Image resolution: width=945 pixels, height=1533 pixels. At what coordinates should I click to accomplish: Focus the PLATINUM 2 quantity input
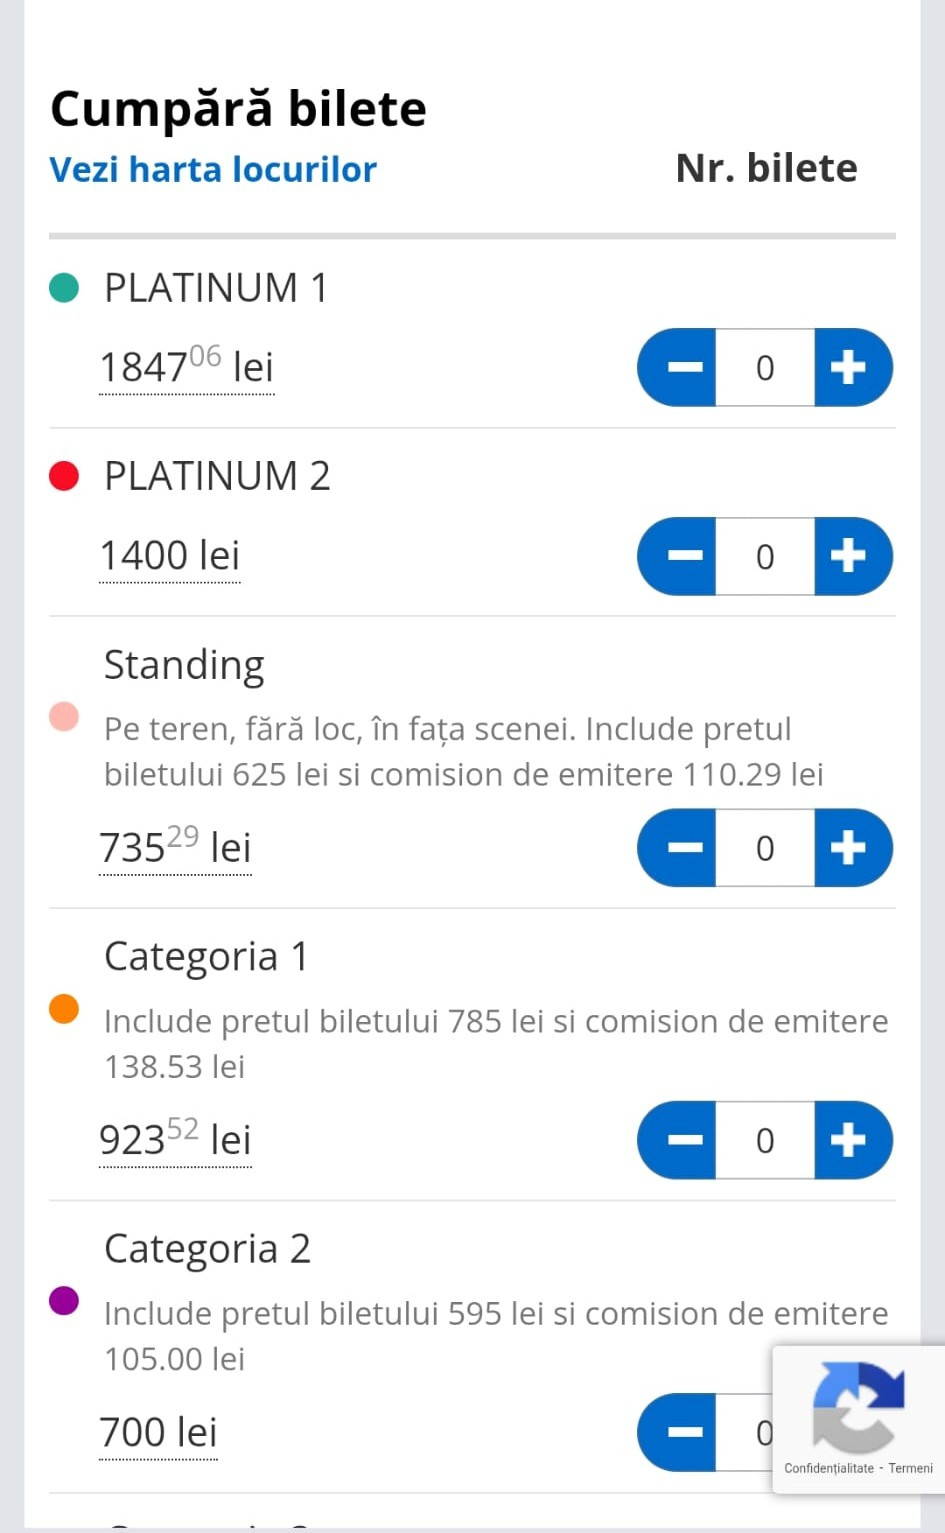click(x=765, y=556)
